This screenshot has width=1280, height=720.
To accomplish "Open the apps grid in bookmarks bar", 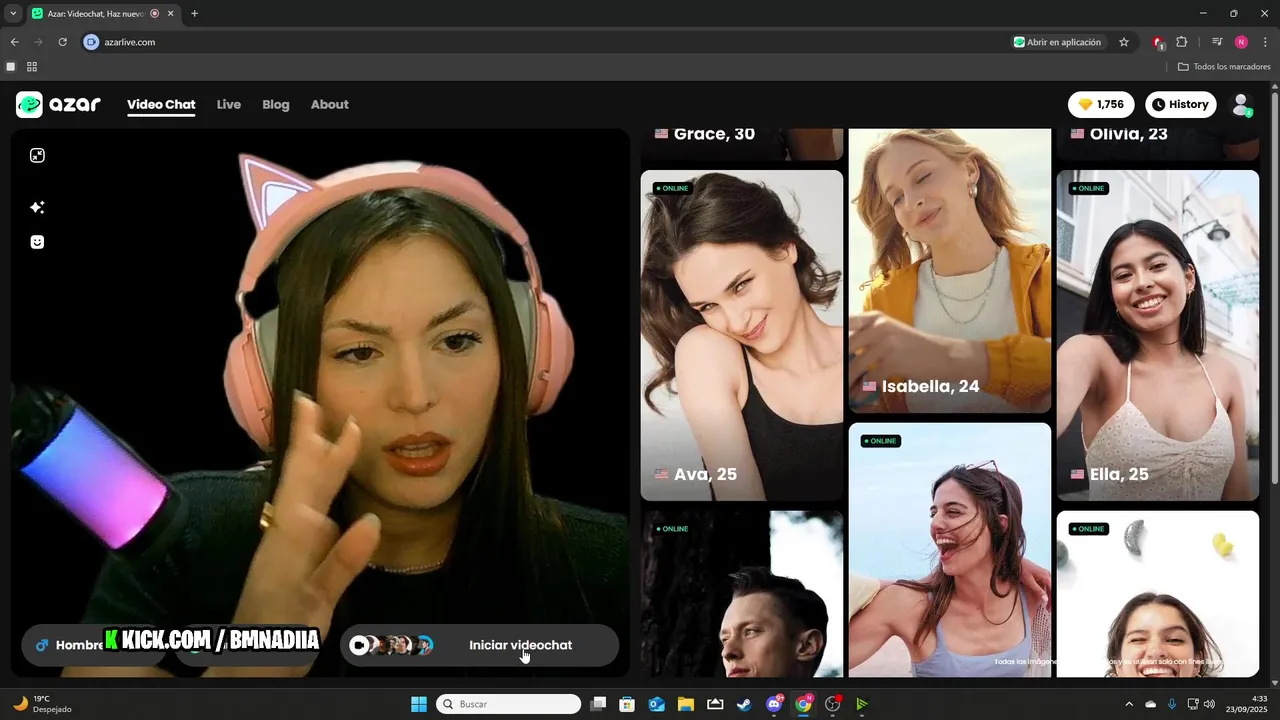I will 32,67.
